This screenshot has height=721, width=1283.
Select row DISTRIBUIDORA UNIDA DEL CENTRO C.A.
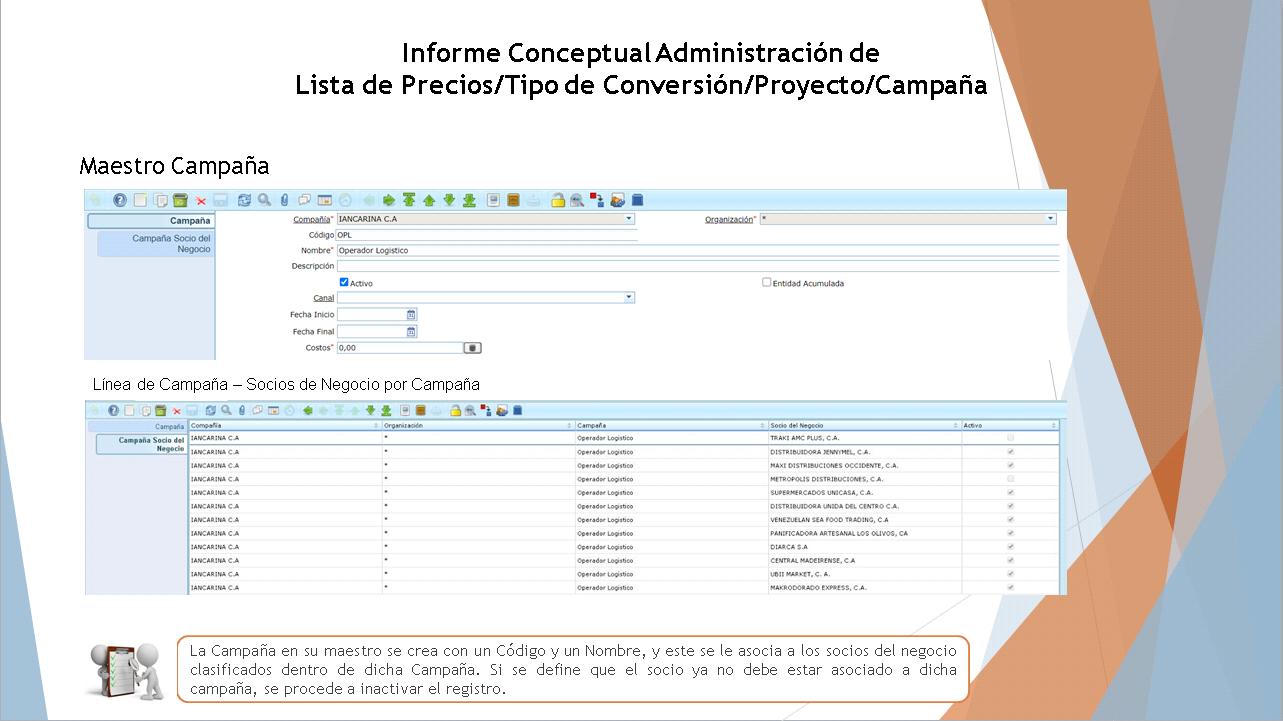click(x=623, y=506)
